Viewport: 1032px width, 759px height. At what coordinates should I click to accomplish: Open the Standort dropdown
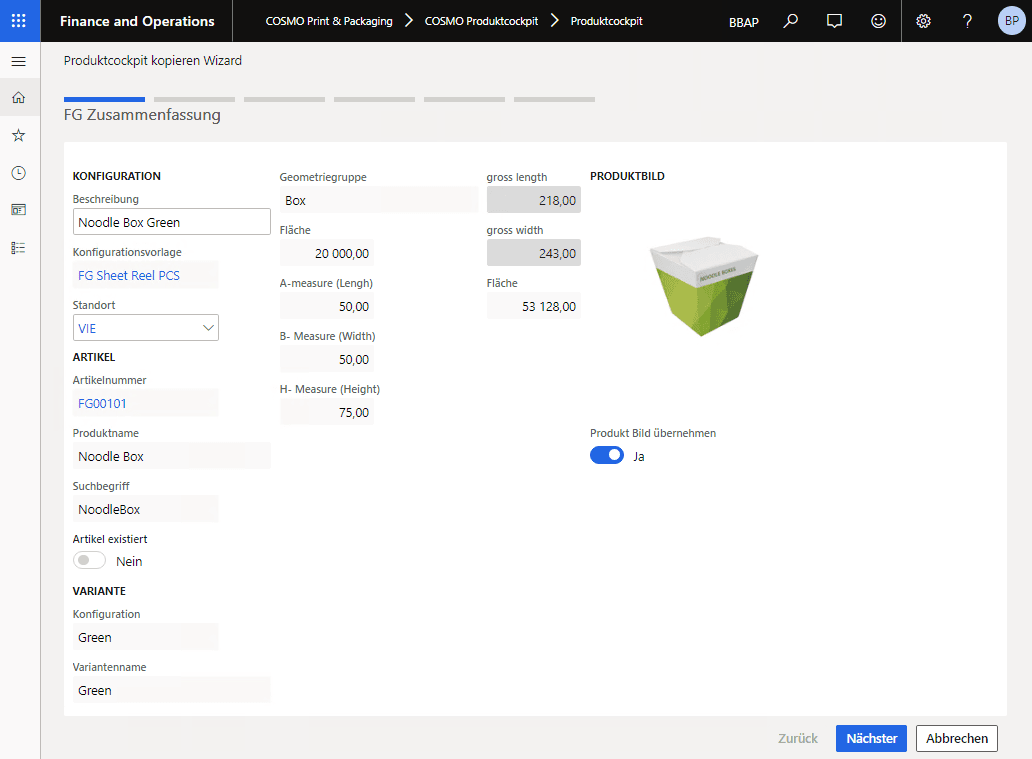[x=146, y=328]
